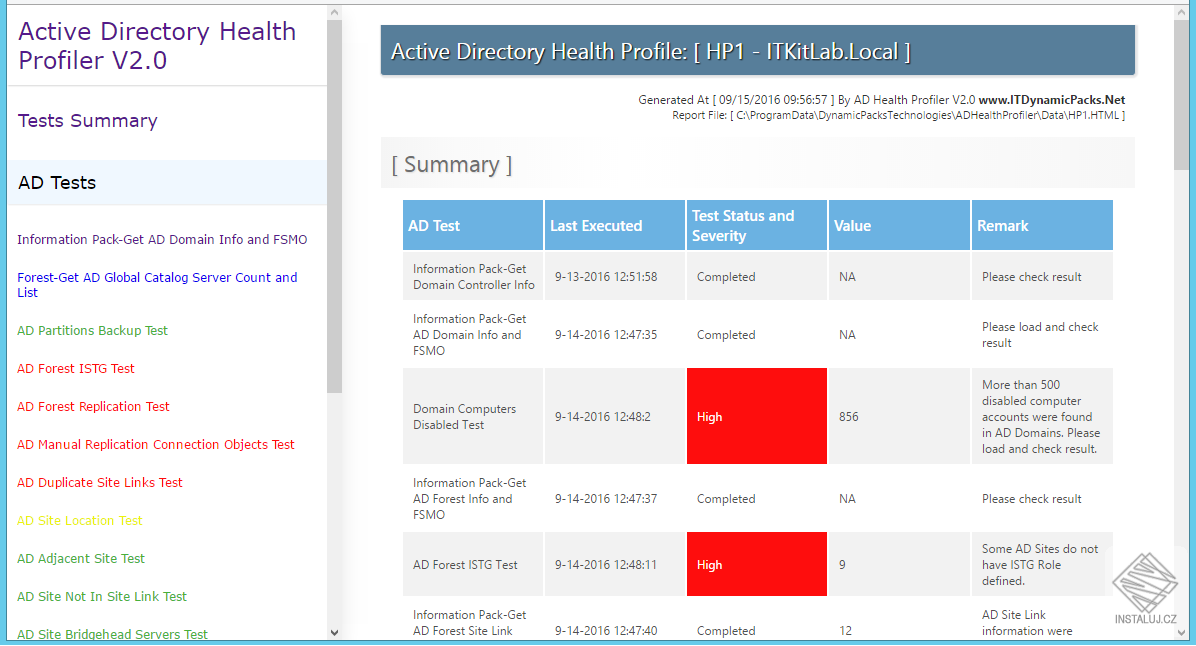The width and height of the screenshot is (1196, 646).
Task: Click www.ITDynamicPacks.Net website text
Action: [x=1052, y=100]
